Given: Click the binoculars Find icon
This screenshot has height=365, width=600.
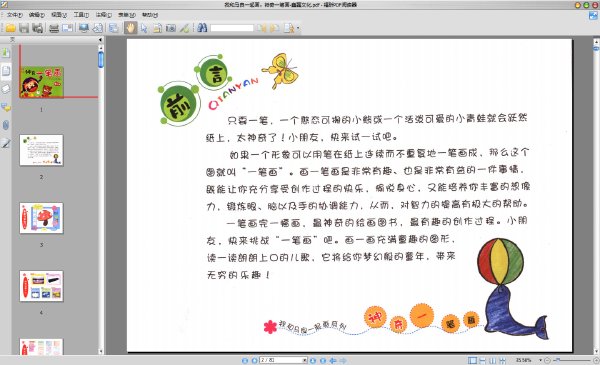Looking at the screenshot, I should tap(202, 28).
